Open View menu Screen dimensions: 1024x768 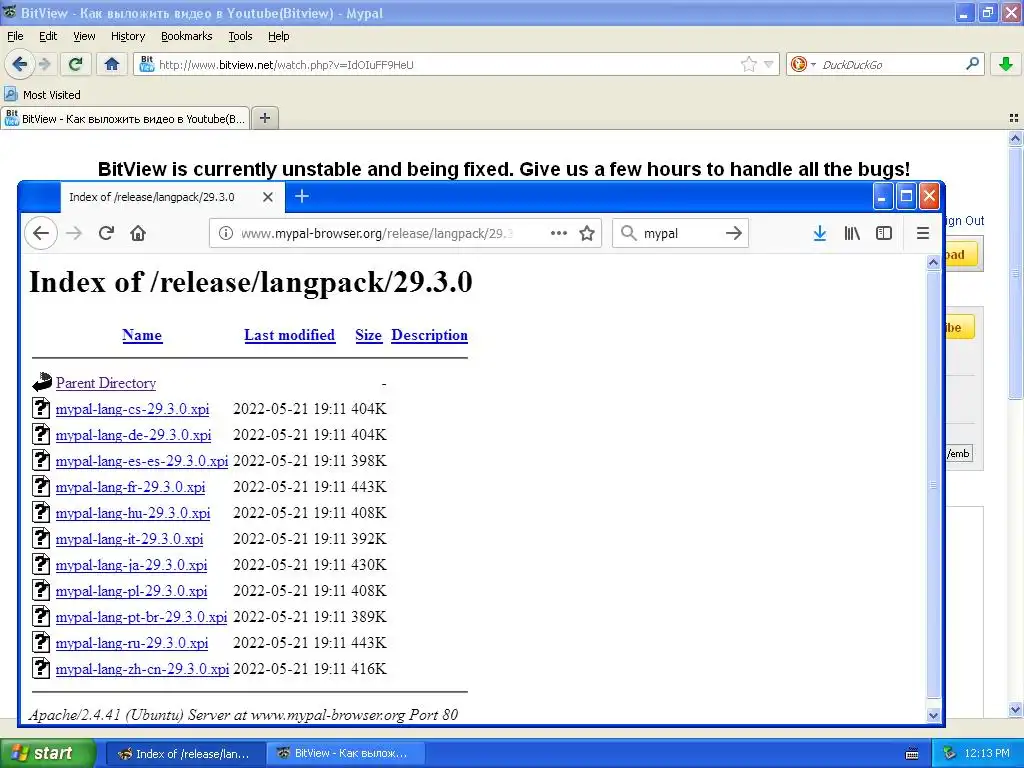coord(84,37)
